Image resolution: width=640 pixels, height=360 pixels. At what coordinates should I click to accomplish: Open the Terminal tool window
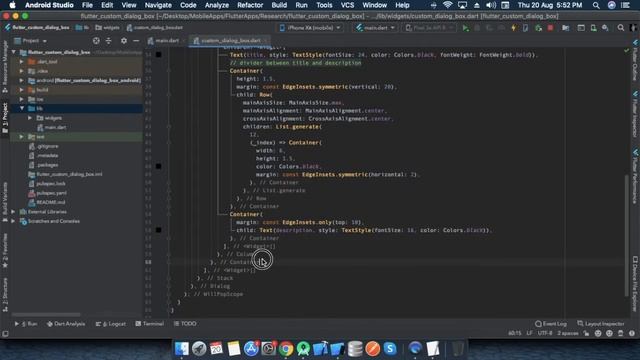pos(149,324)
